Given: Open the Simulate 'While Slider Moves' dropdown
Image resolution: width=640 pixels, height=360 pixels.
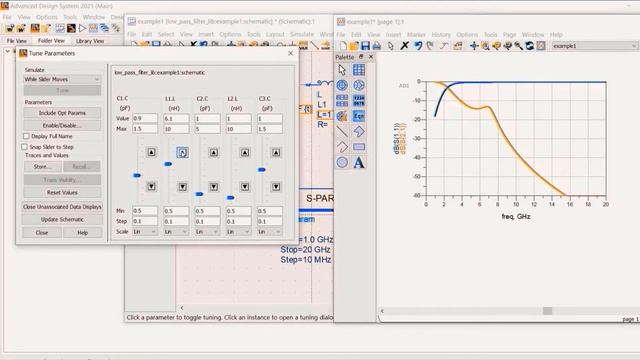Looking at the screenshot, I should [x=62, y=79].
